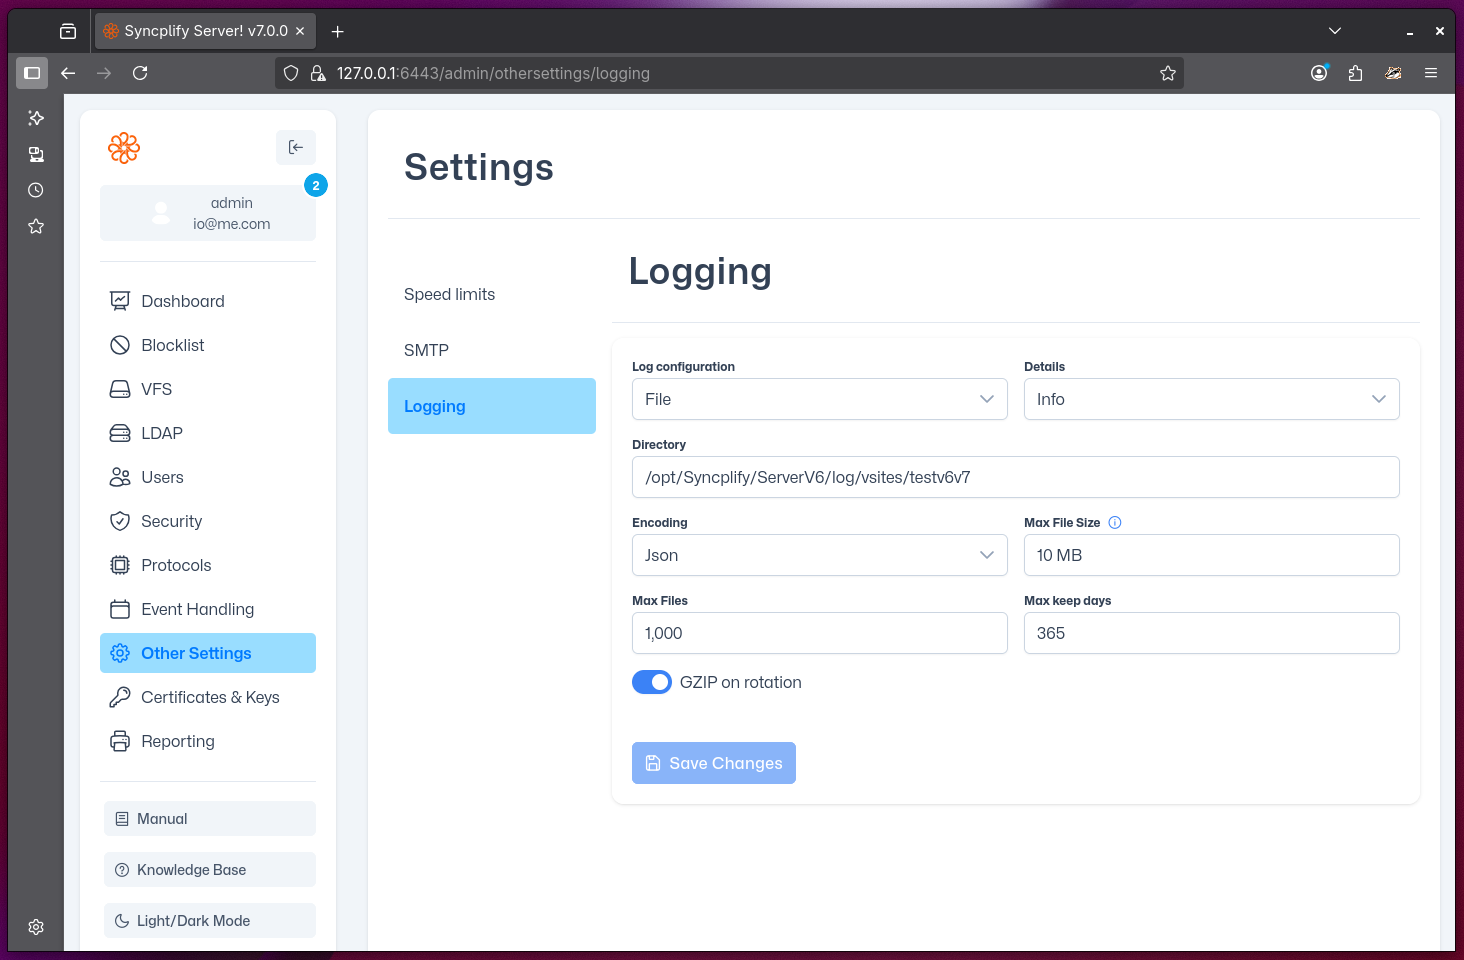Click the admin account badge

pyautogui.click(x=207, y=212)
